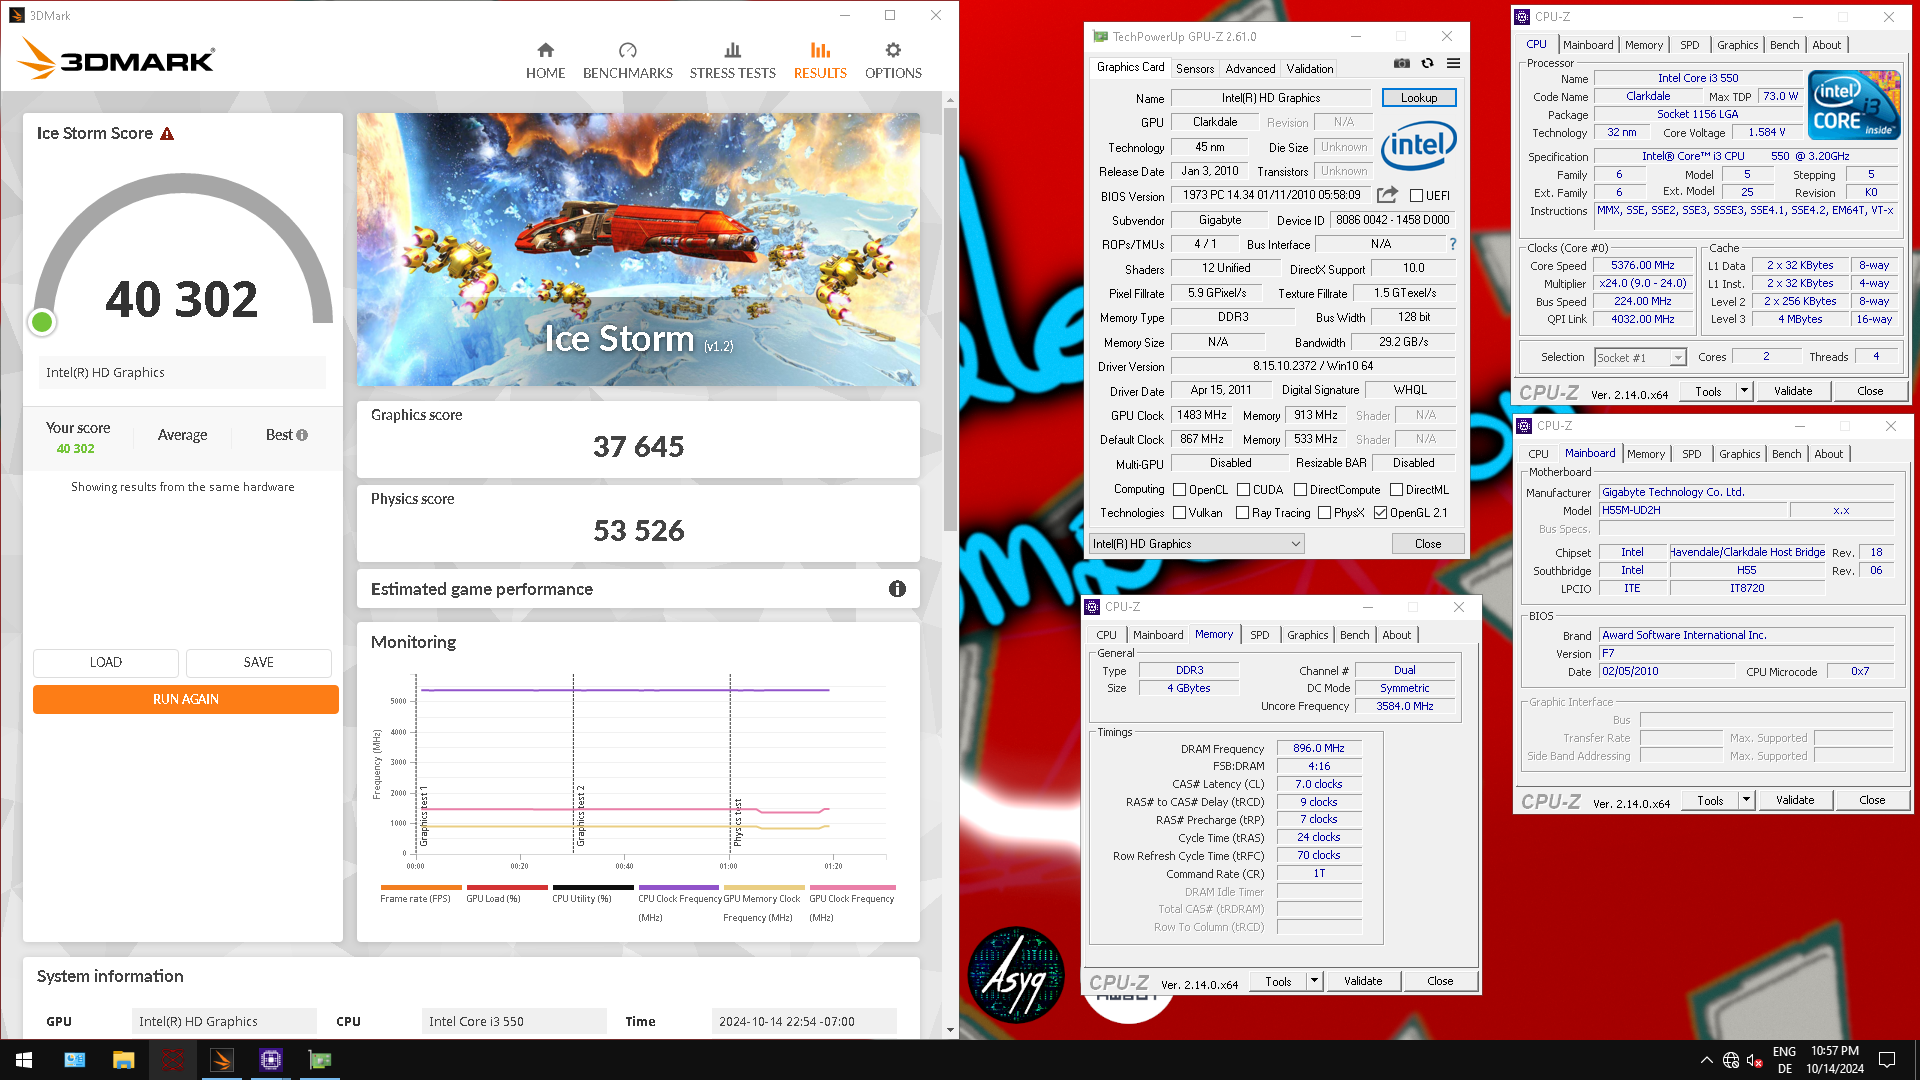The width and height of the screenshot is (1920, 1080).
Task: Switch to GPU-Z taskbar icon
Action: tap(320, 1060)
